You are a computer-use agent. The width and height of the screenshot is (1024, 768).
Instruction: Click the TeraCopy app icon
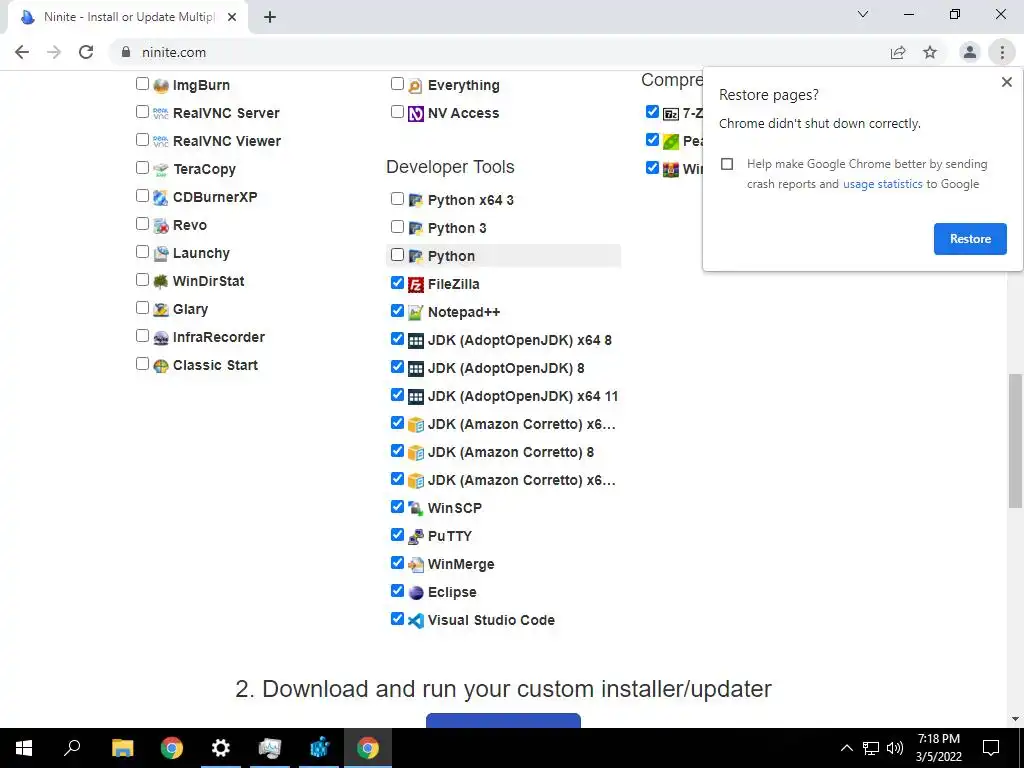tap(161, 170)
